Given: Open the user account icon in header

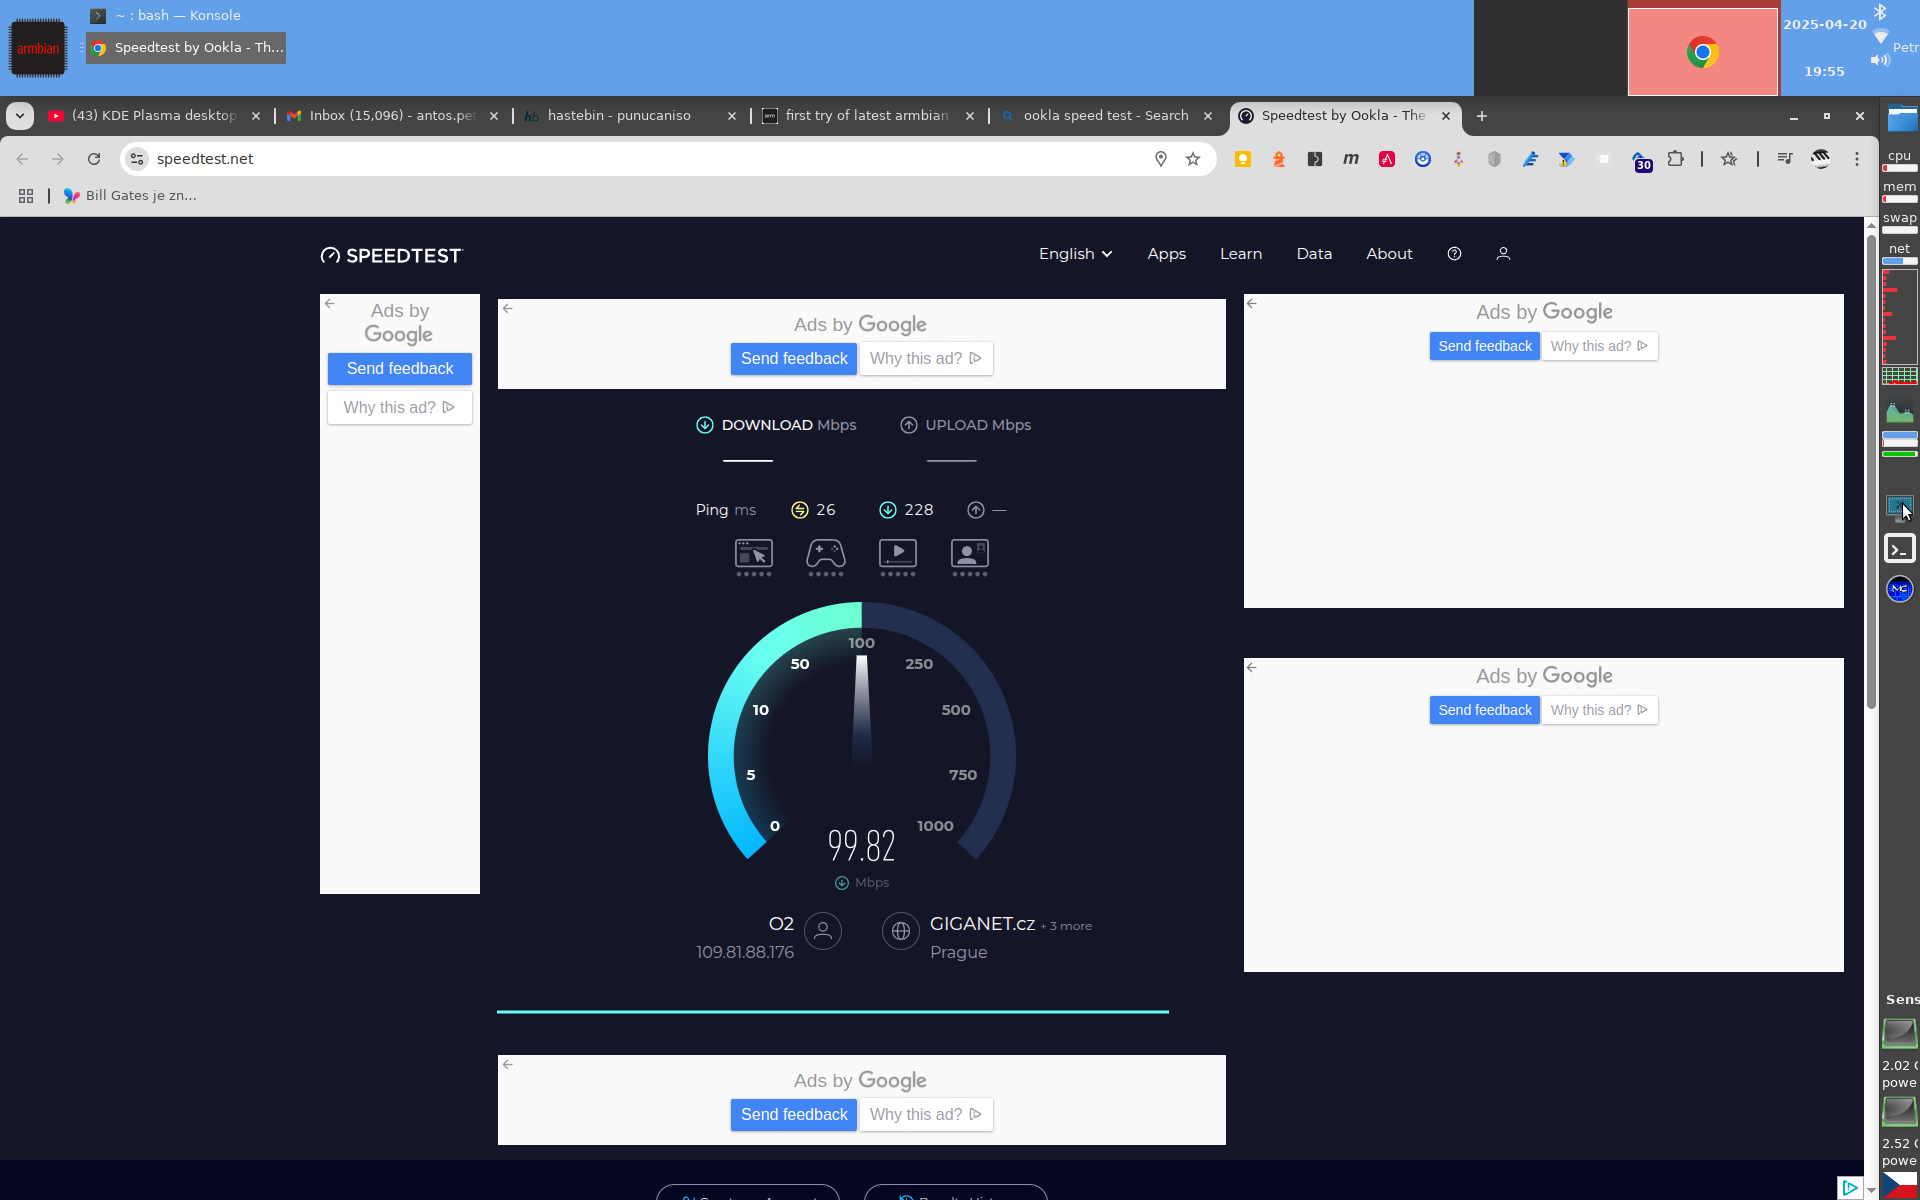Looking at the screenshot, I should pos(1503,254).
